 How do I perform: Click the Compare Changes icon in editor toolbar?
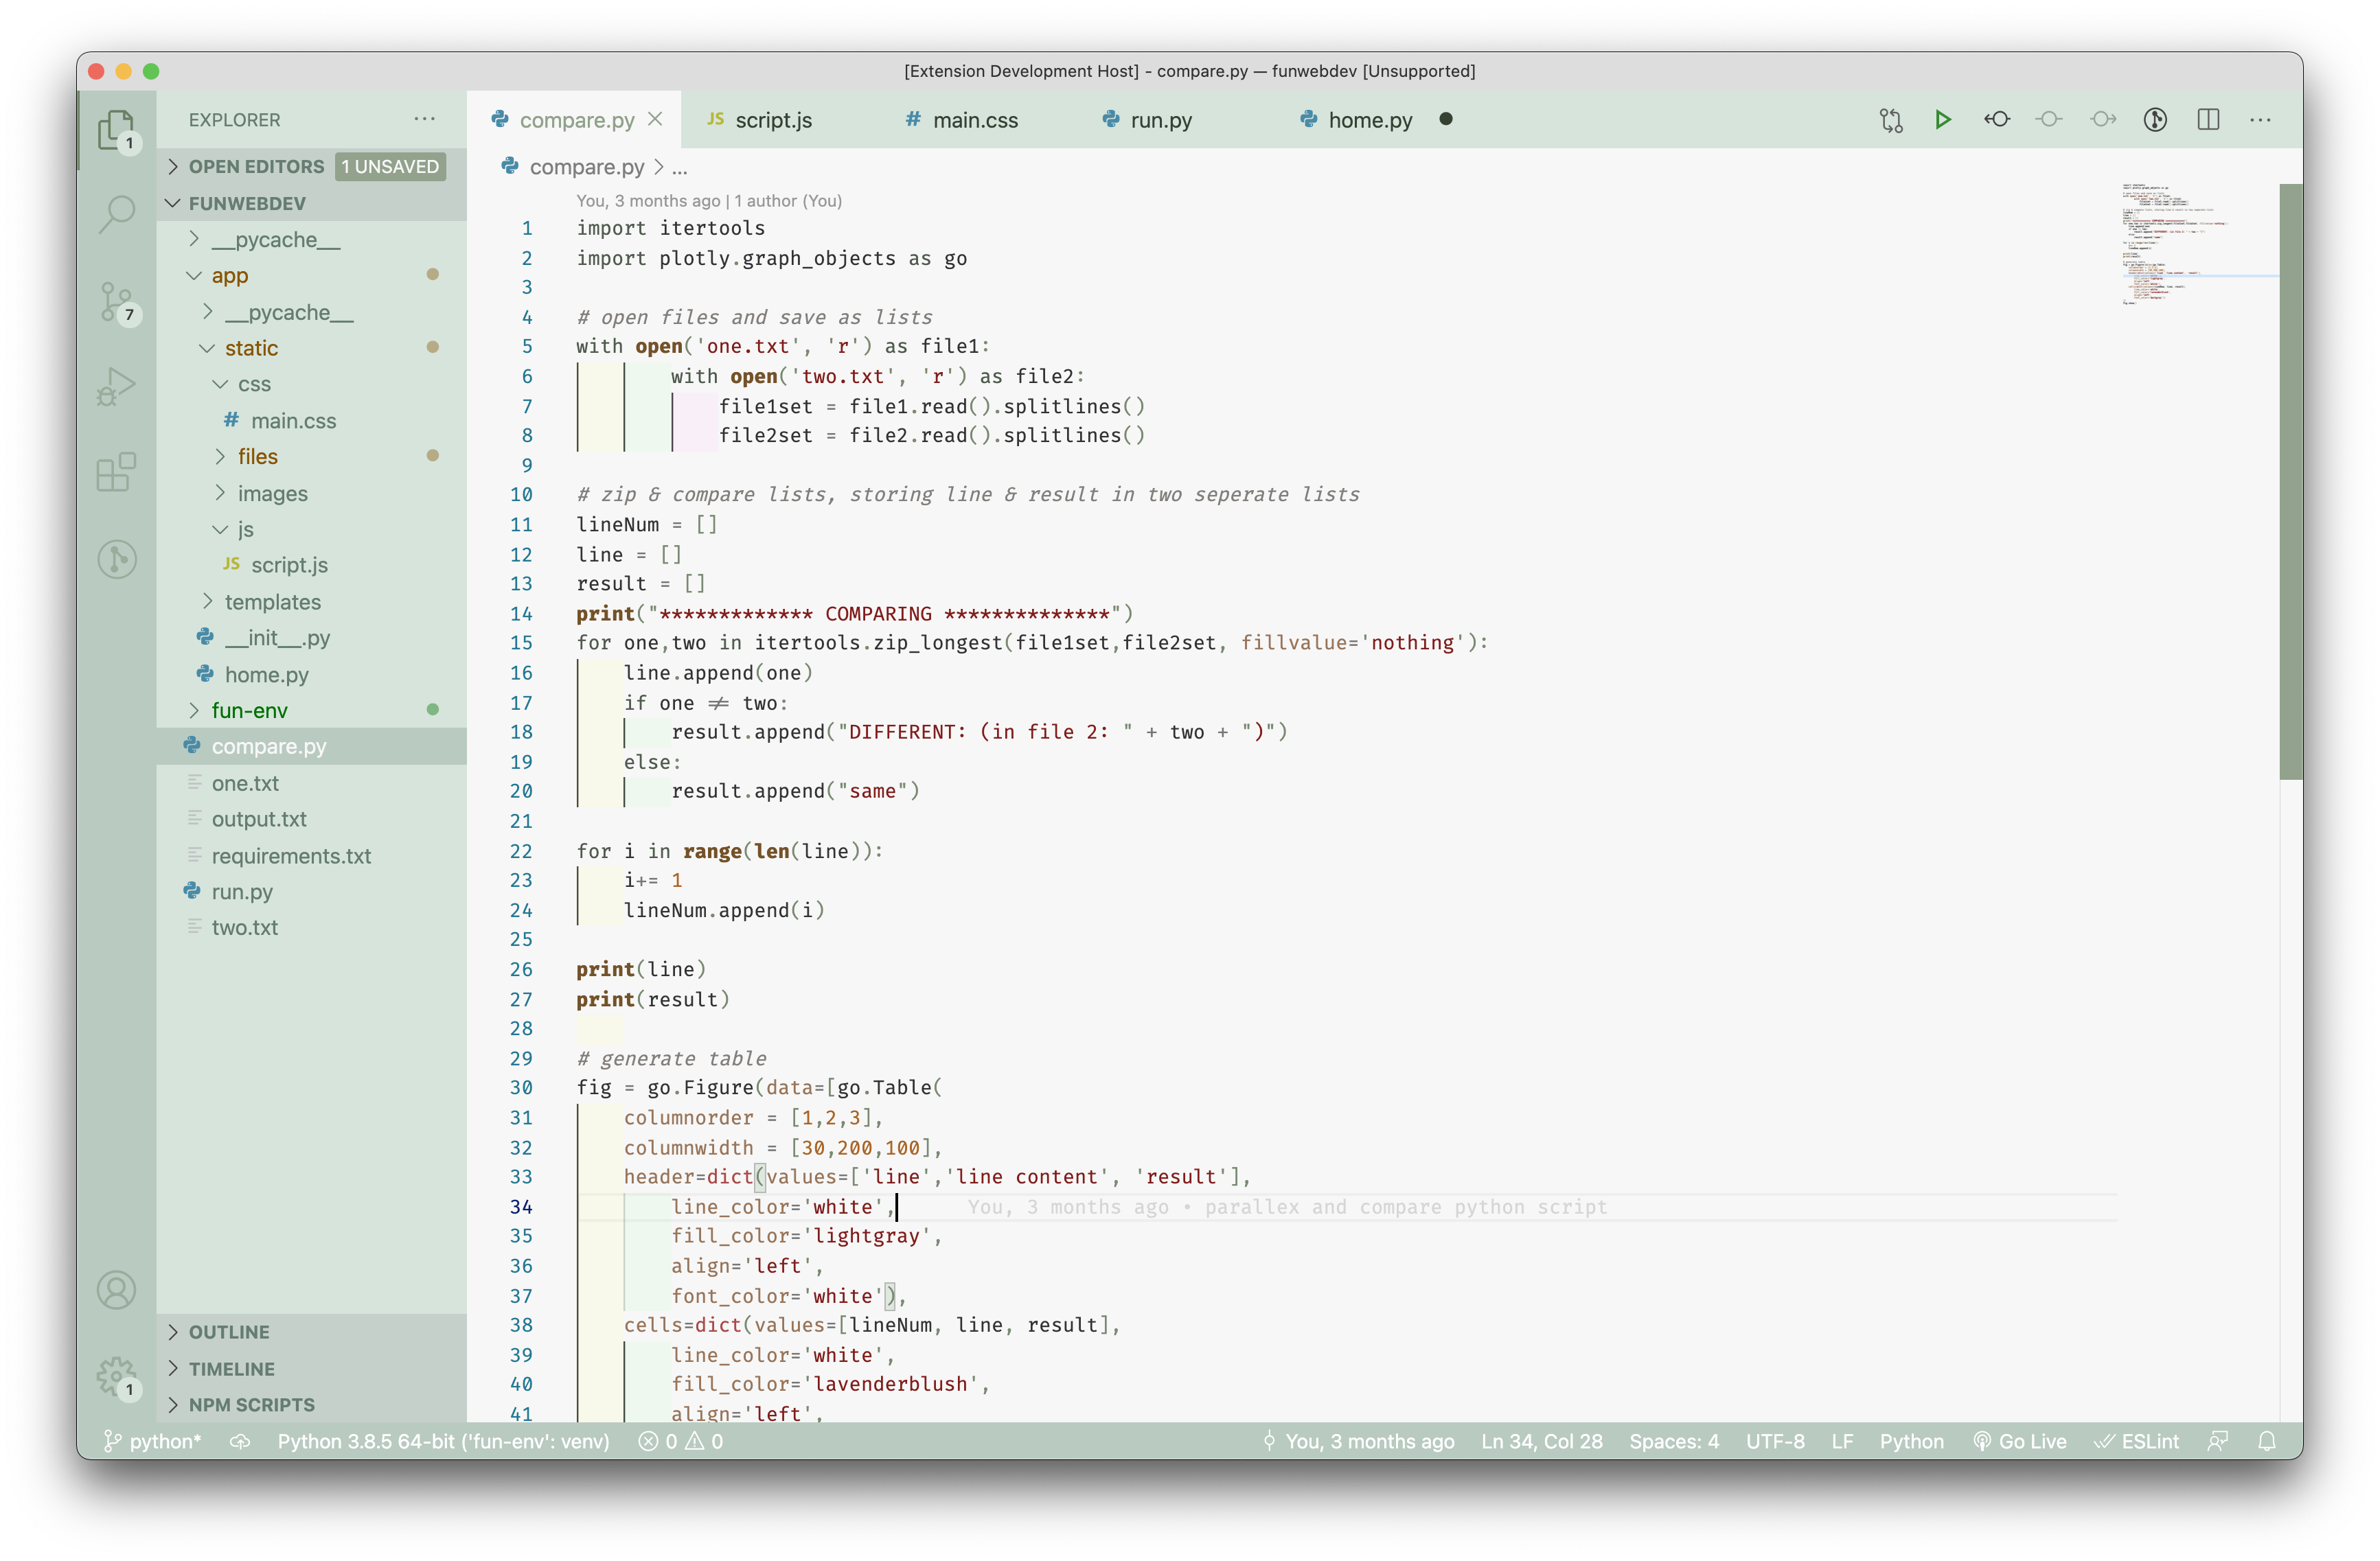pos(1890,120)
